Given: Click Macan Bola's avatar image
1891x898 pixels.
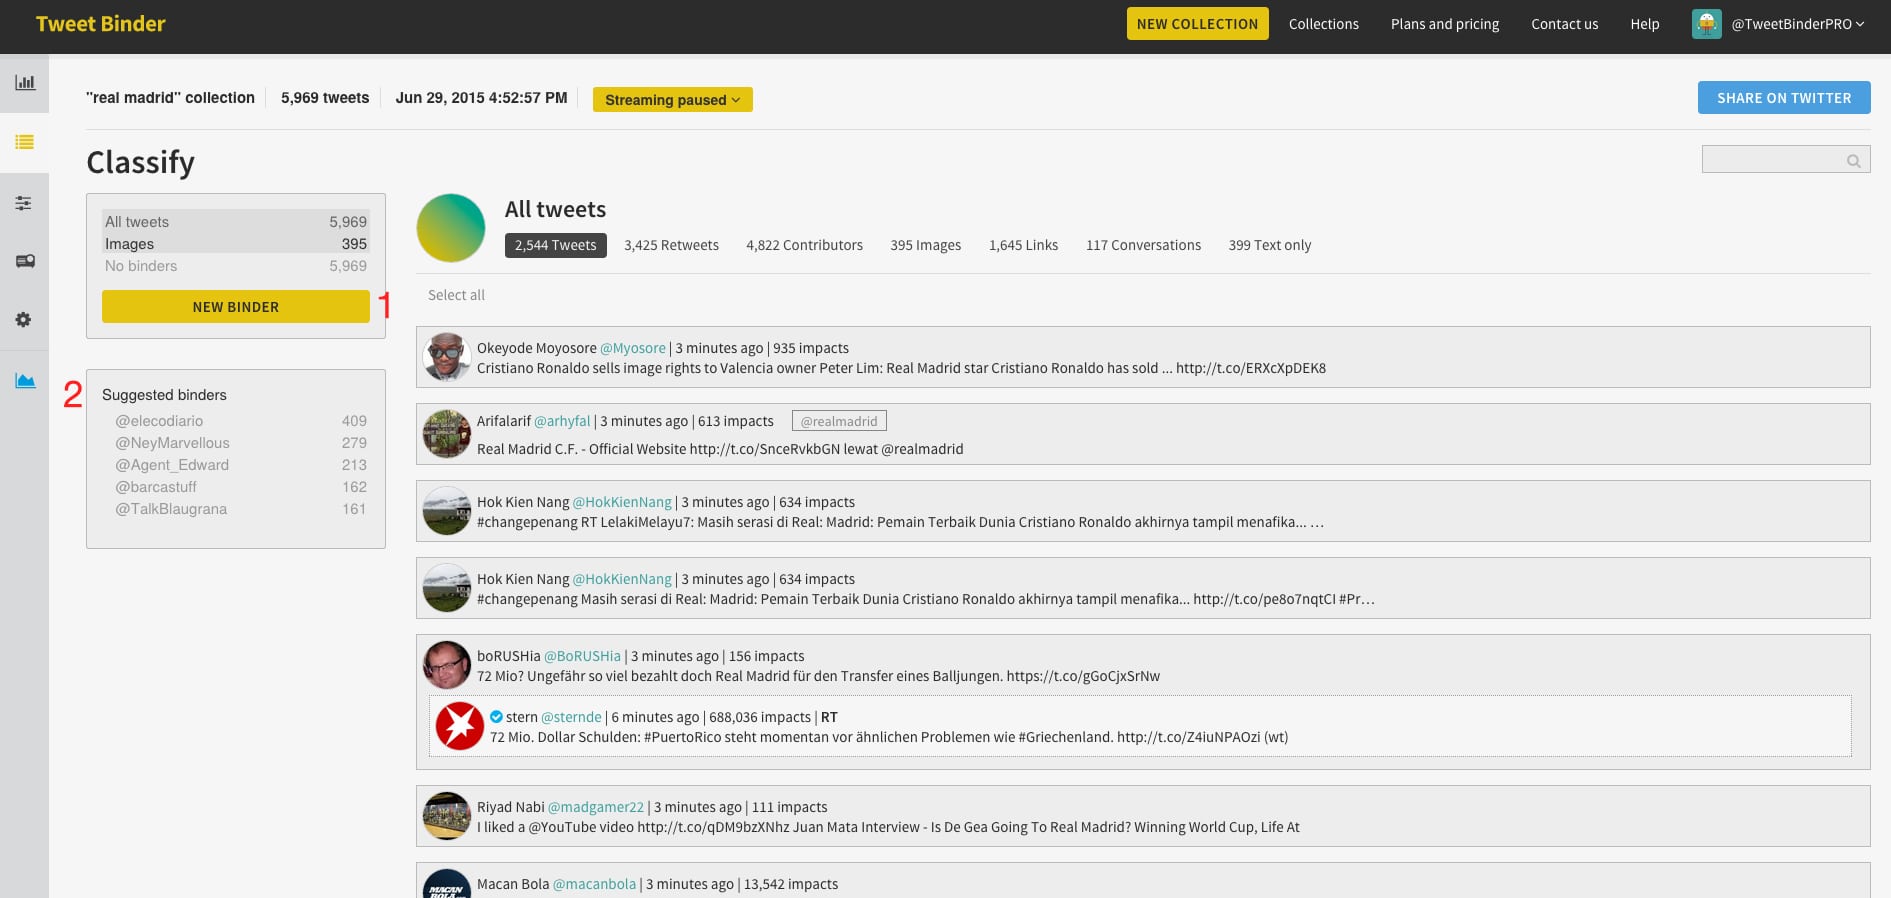Looking at the screenshot, I should [447, 884].
